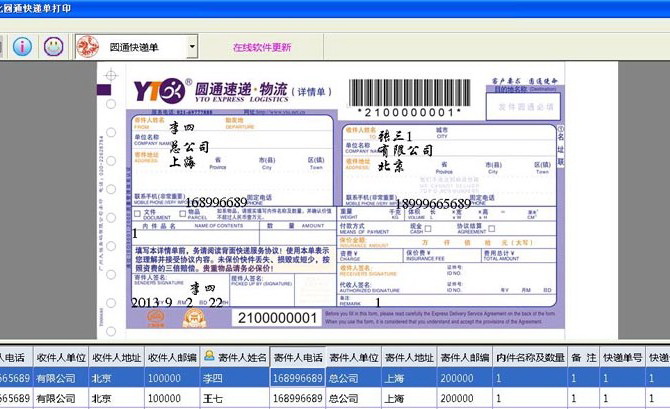Screen dimensions: 670x409
Task: Click 100000 in the 王七 row
Action: [172, 398]
